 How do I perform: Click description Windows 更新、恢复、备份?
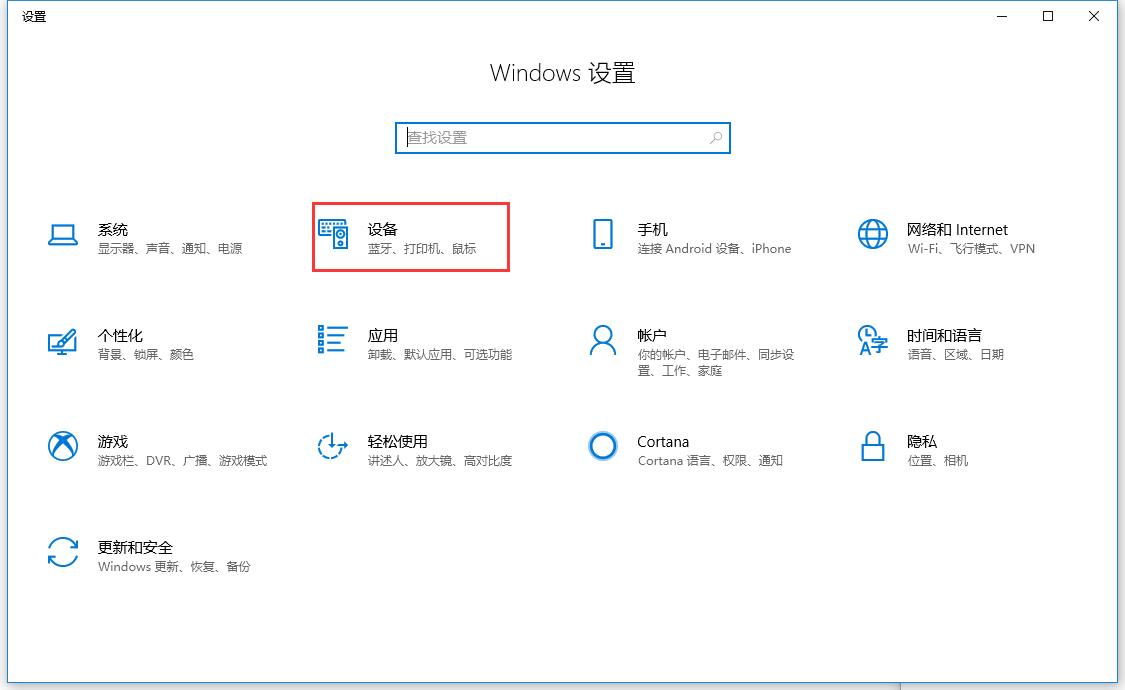pos(174,567)
